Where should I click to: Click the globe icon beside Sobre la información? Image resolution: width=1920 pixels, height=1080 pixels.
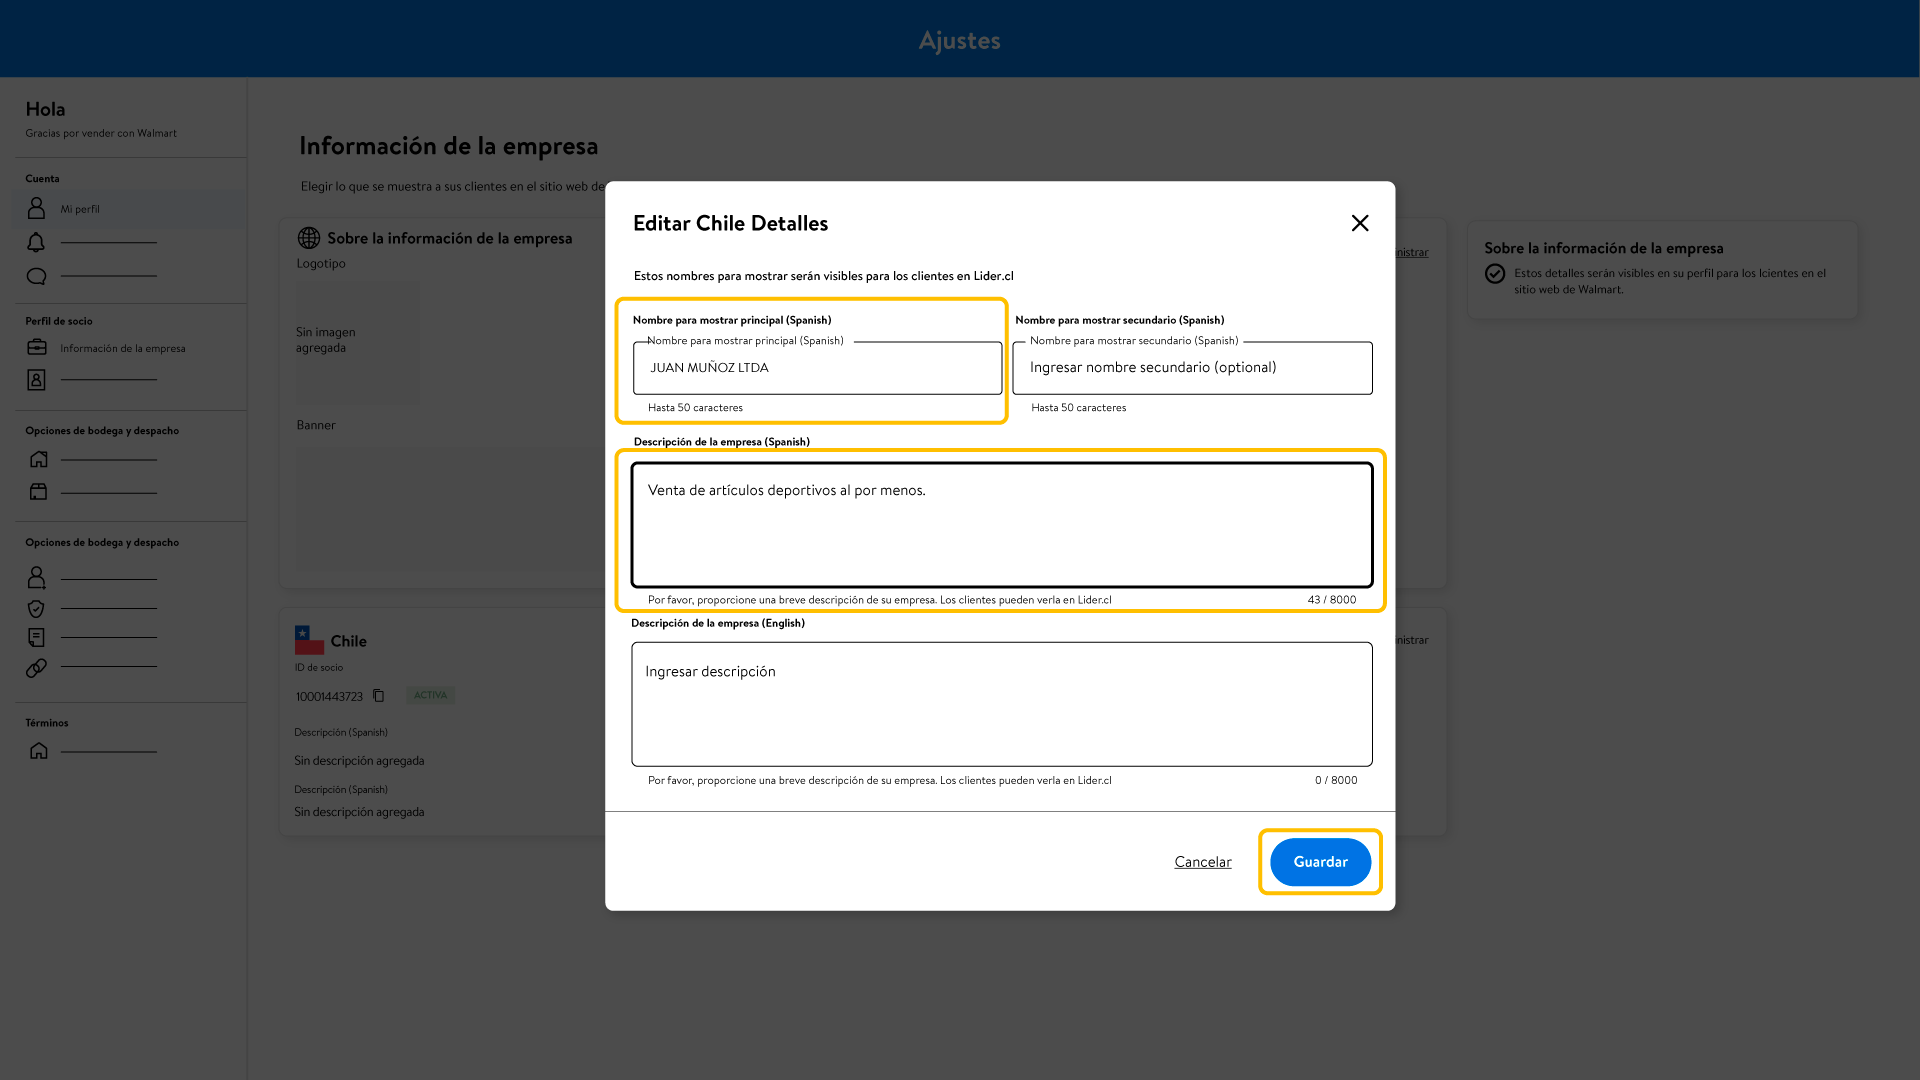click(x=309, y=238)
